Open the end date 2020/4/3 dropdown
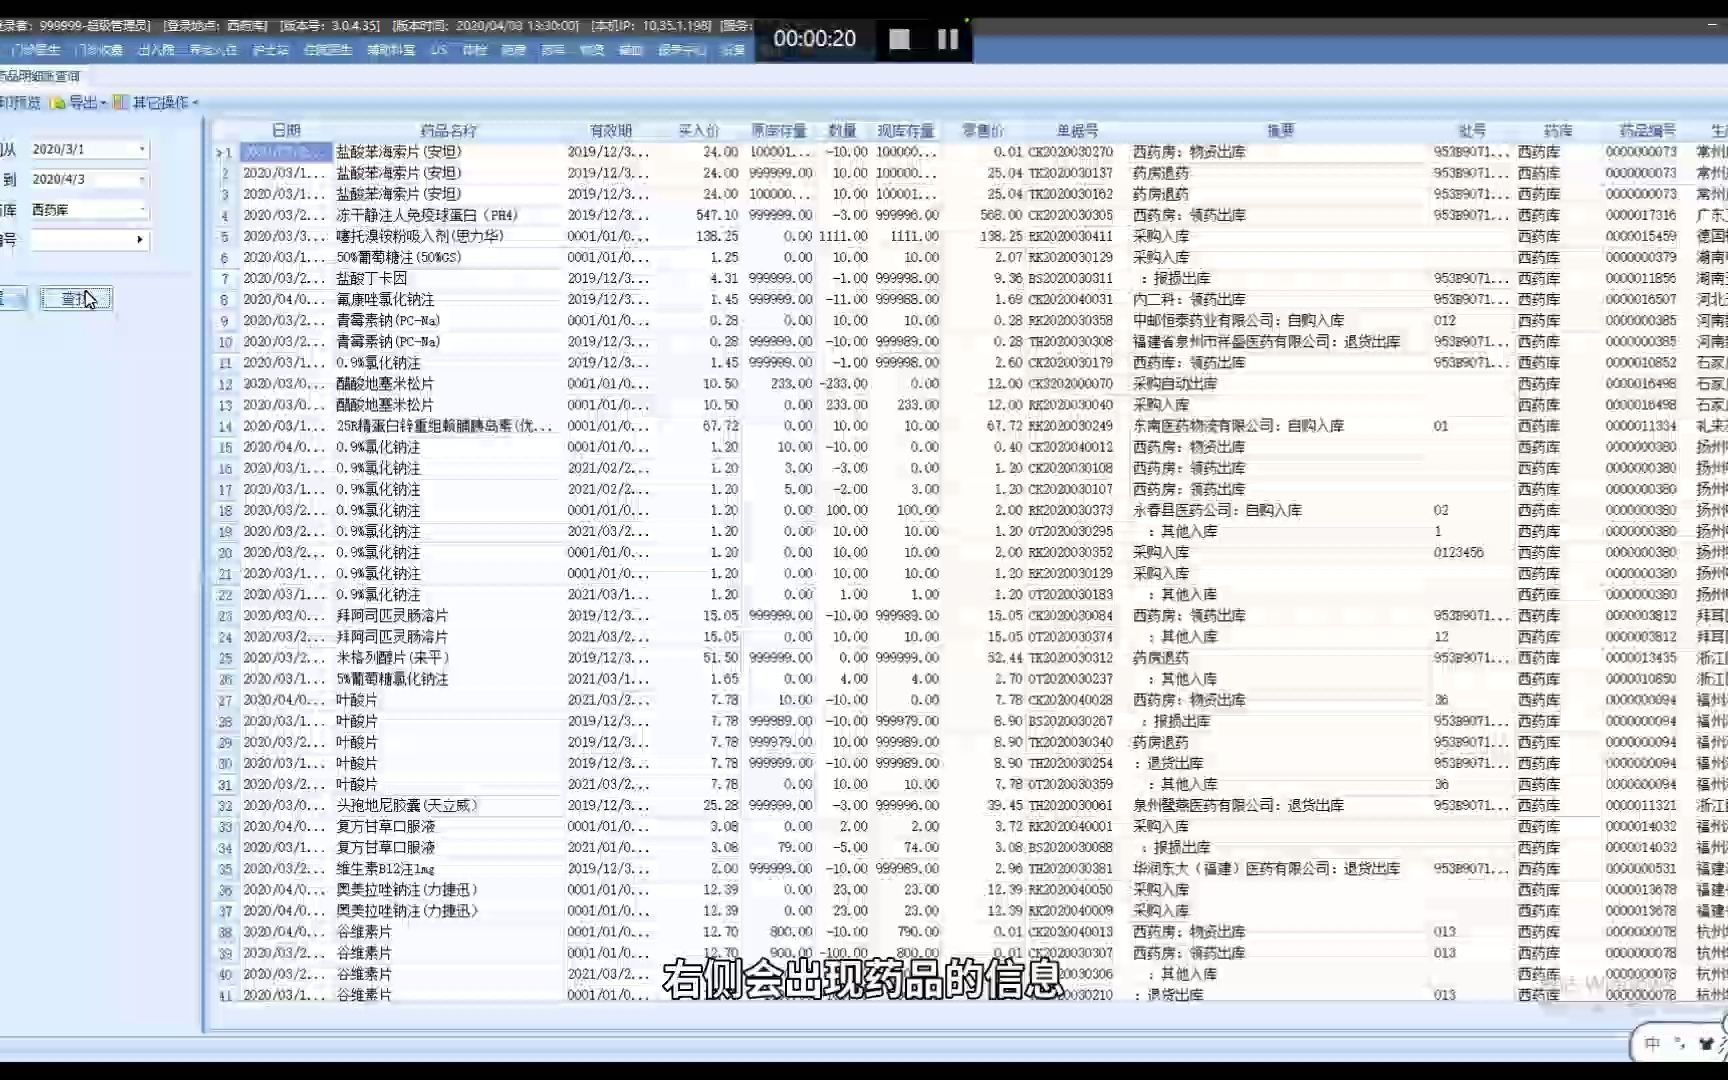The height and width of the screenshot is (1080, 1728). 142,178
